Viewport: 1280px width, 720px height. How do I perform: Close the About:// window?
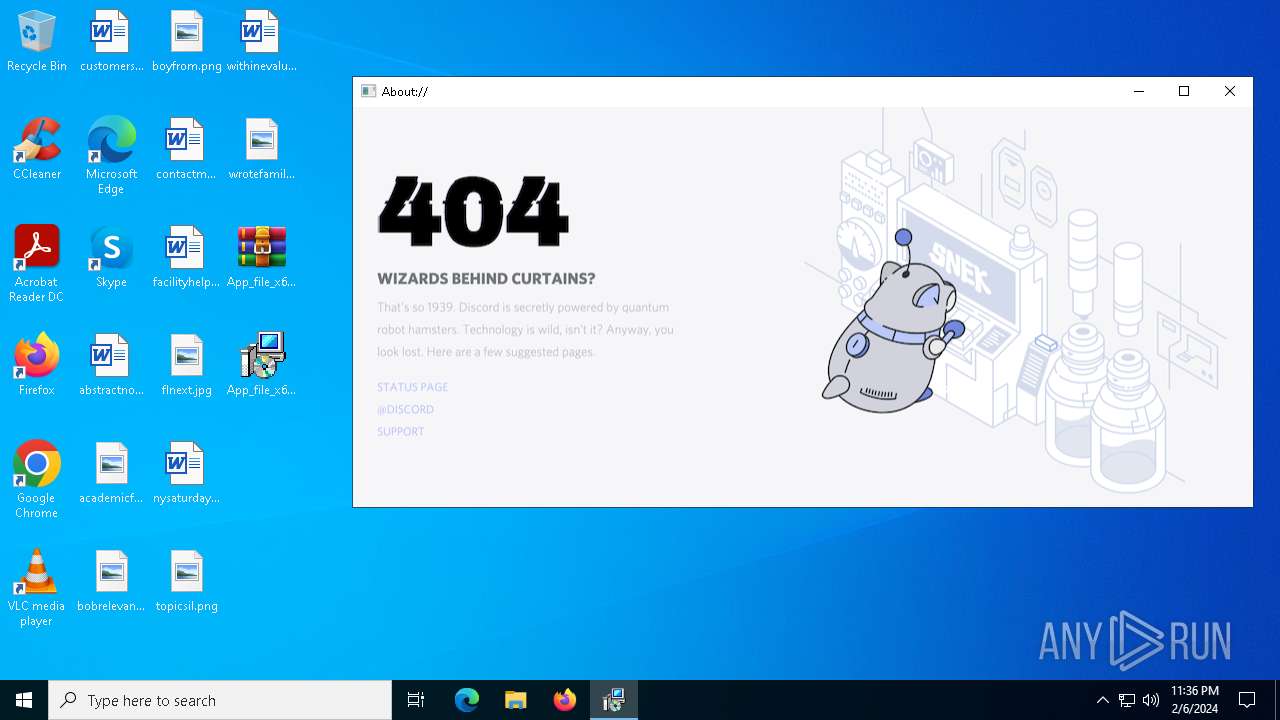[1230, 91]
